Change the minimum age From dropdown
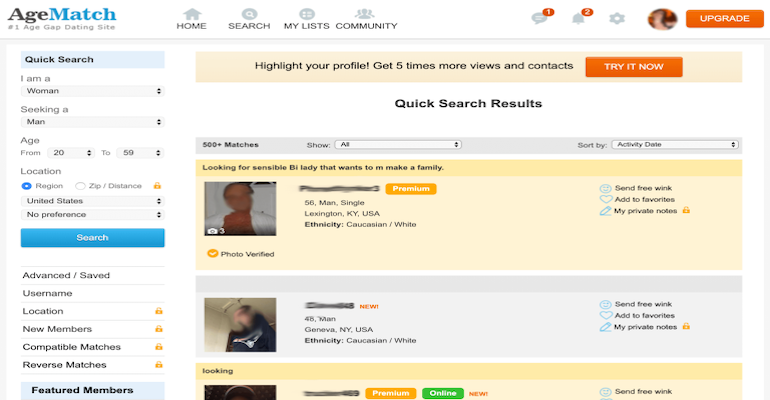 (72, 153)
